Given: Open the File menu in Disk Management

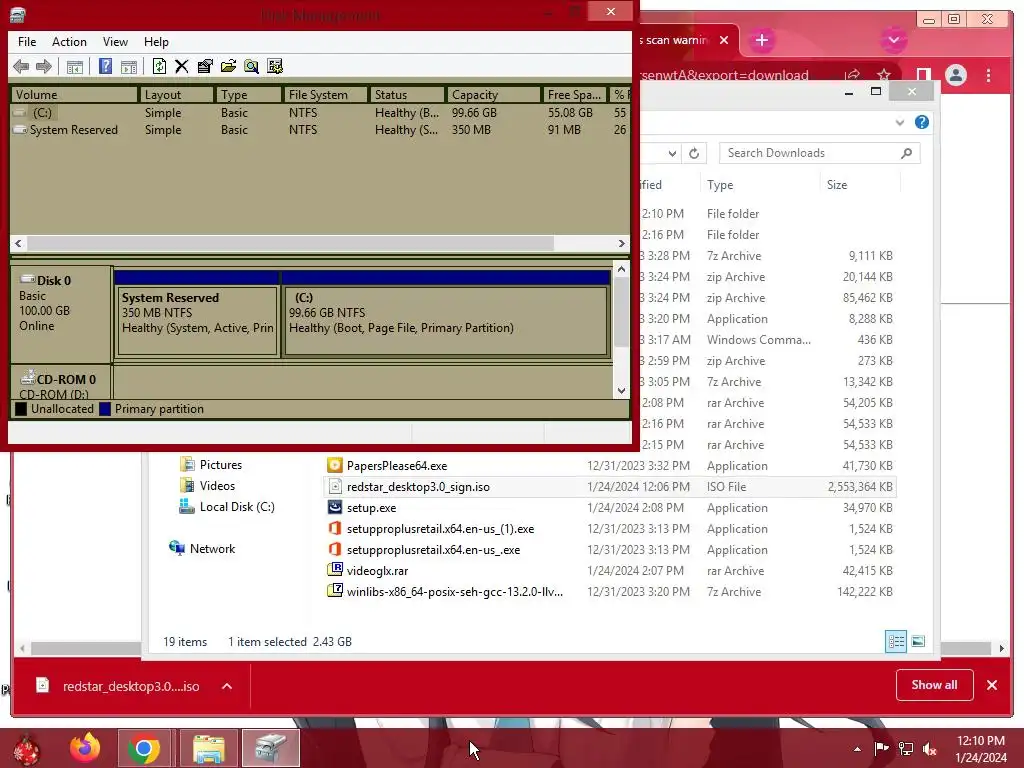Looking at the screenshot, I should tap(27, 42).
